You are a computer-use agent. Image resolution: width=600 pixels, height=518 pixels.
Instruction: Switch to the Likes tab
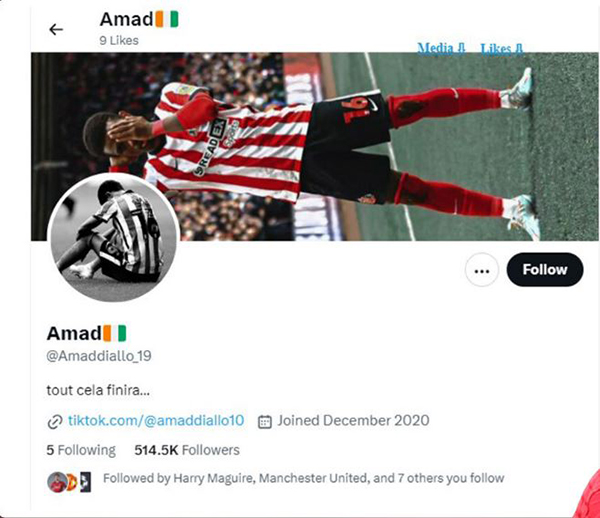pos(502,49)
